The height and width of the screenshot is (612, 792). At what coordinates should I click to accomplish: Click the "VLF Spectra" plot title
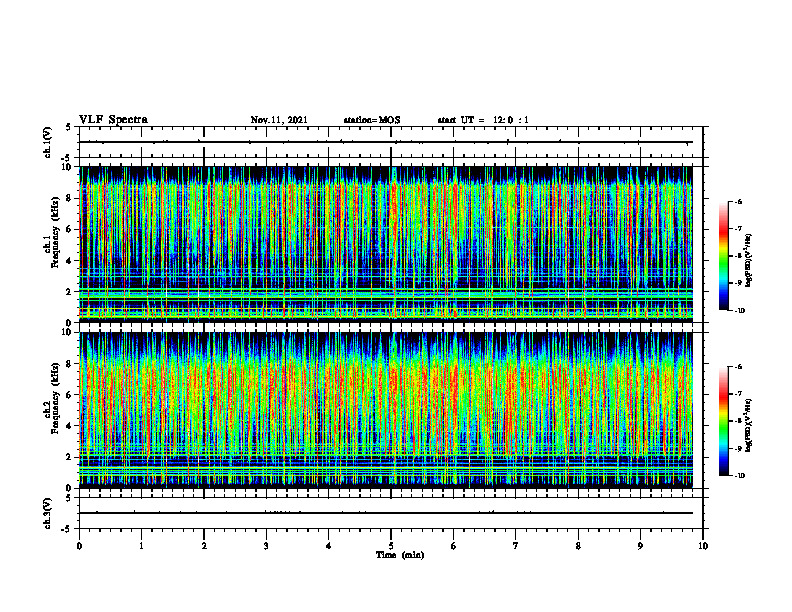(113, 120)
